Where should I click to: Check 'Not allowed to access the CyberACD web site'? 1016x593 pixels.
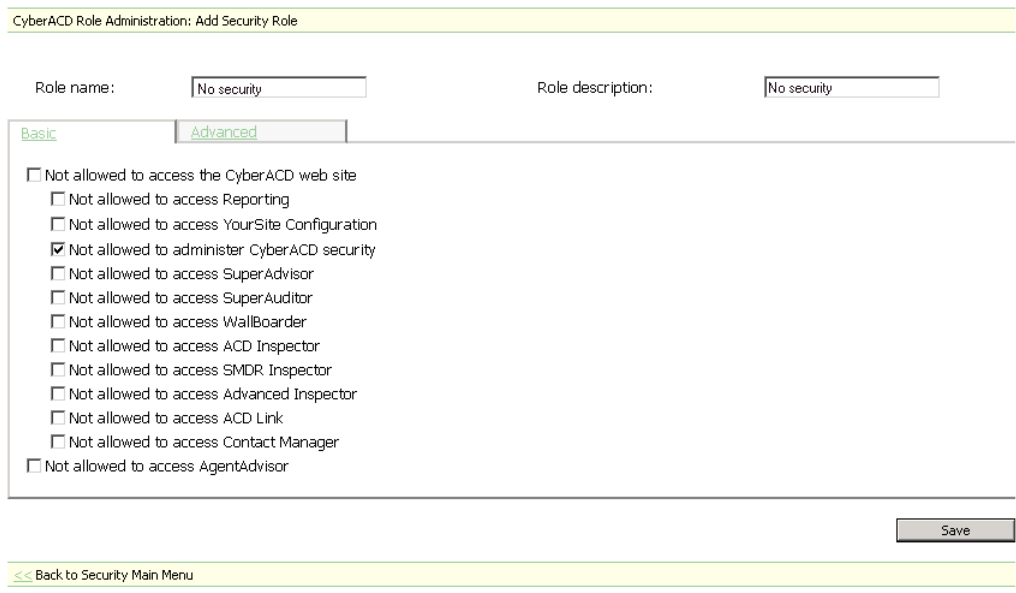tap(35, 176)
